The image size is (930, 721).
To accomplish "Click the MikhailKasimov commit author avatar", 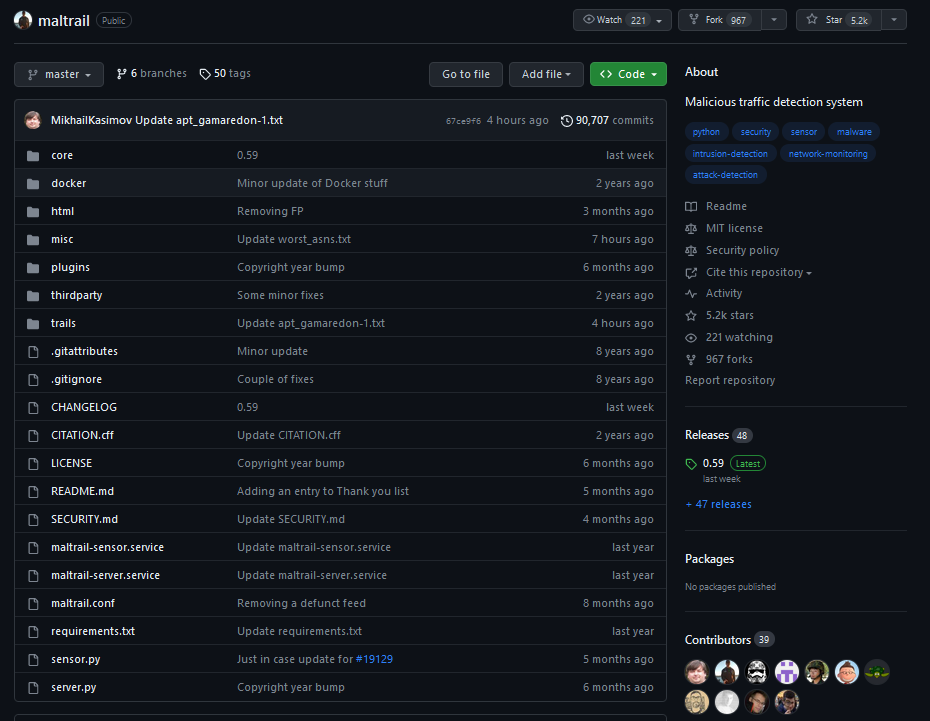I will click(33, 120).
